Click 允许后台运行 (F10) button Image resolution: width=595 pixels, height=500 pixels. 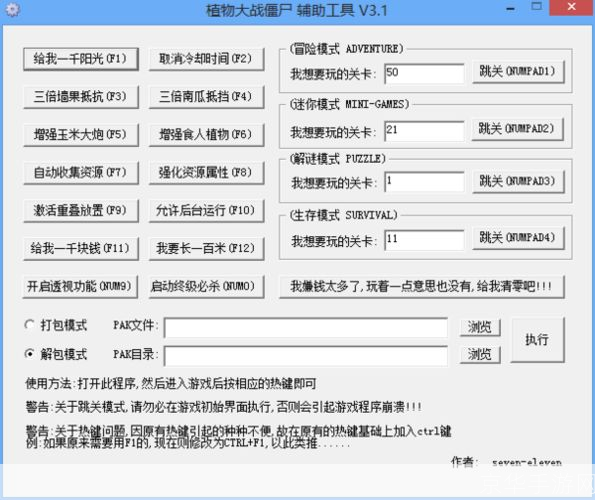[x=206, y=211]
